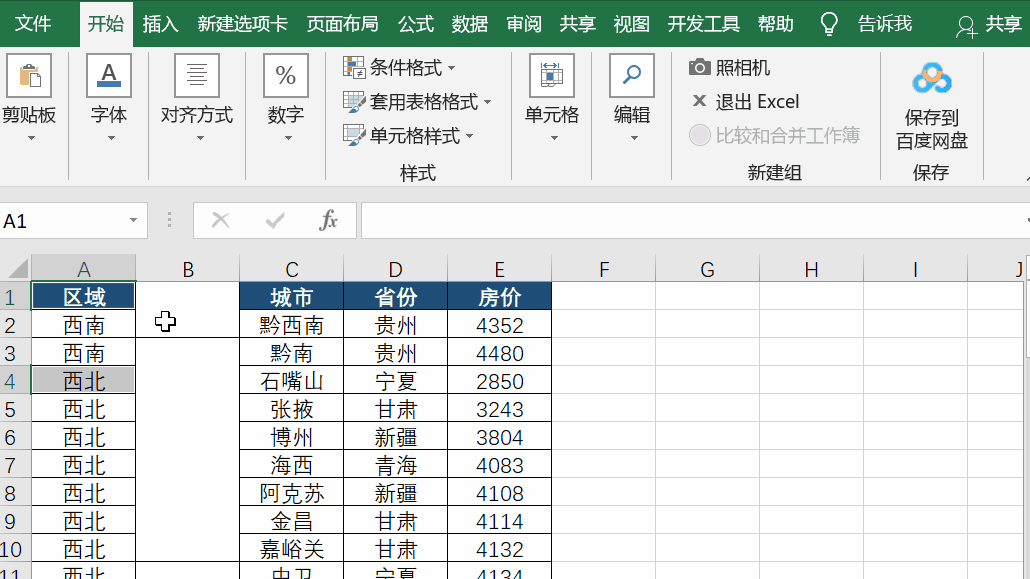Click the 保存到百度网盘 label
This screenshot has height=579, width=1030.
[931, 129]
